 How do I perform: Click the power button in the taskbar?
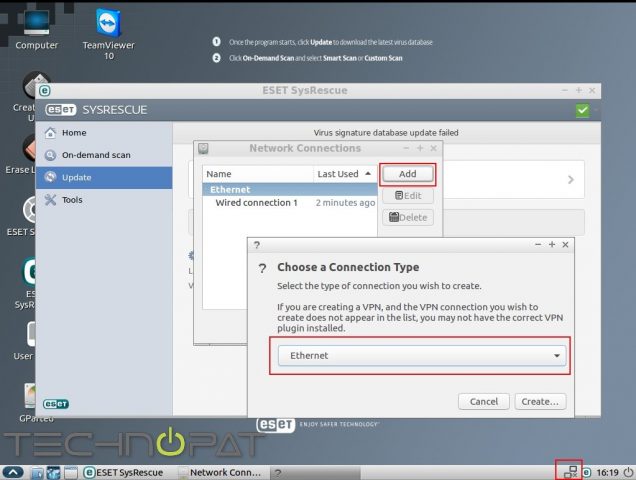(628, 472)
